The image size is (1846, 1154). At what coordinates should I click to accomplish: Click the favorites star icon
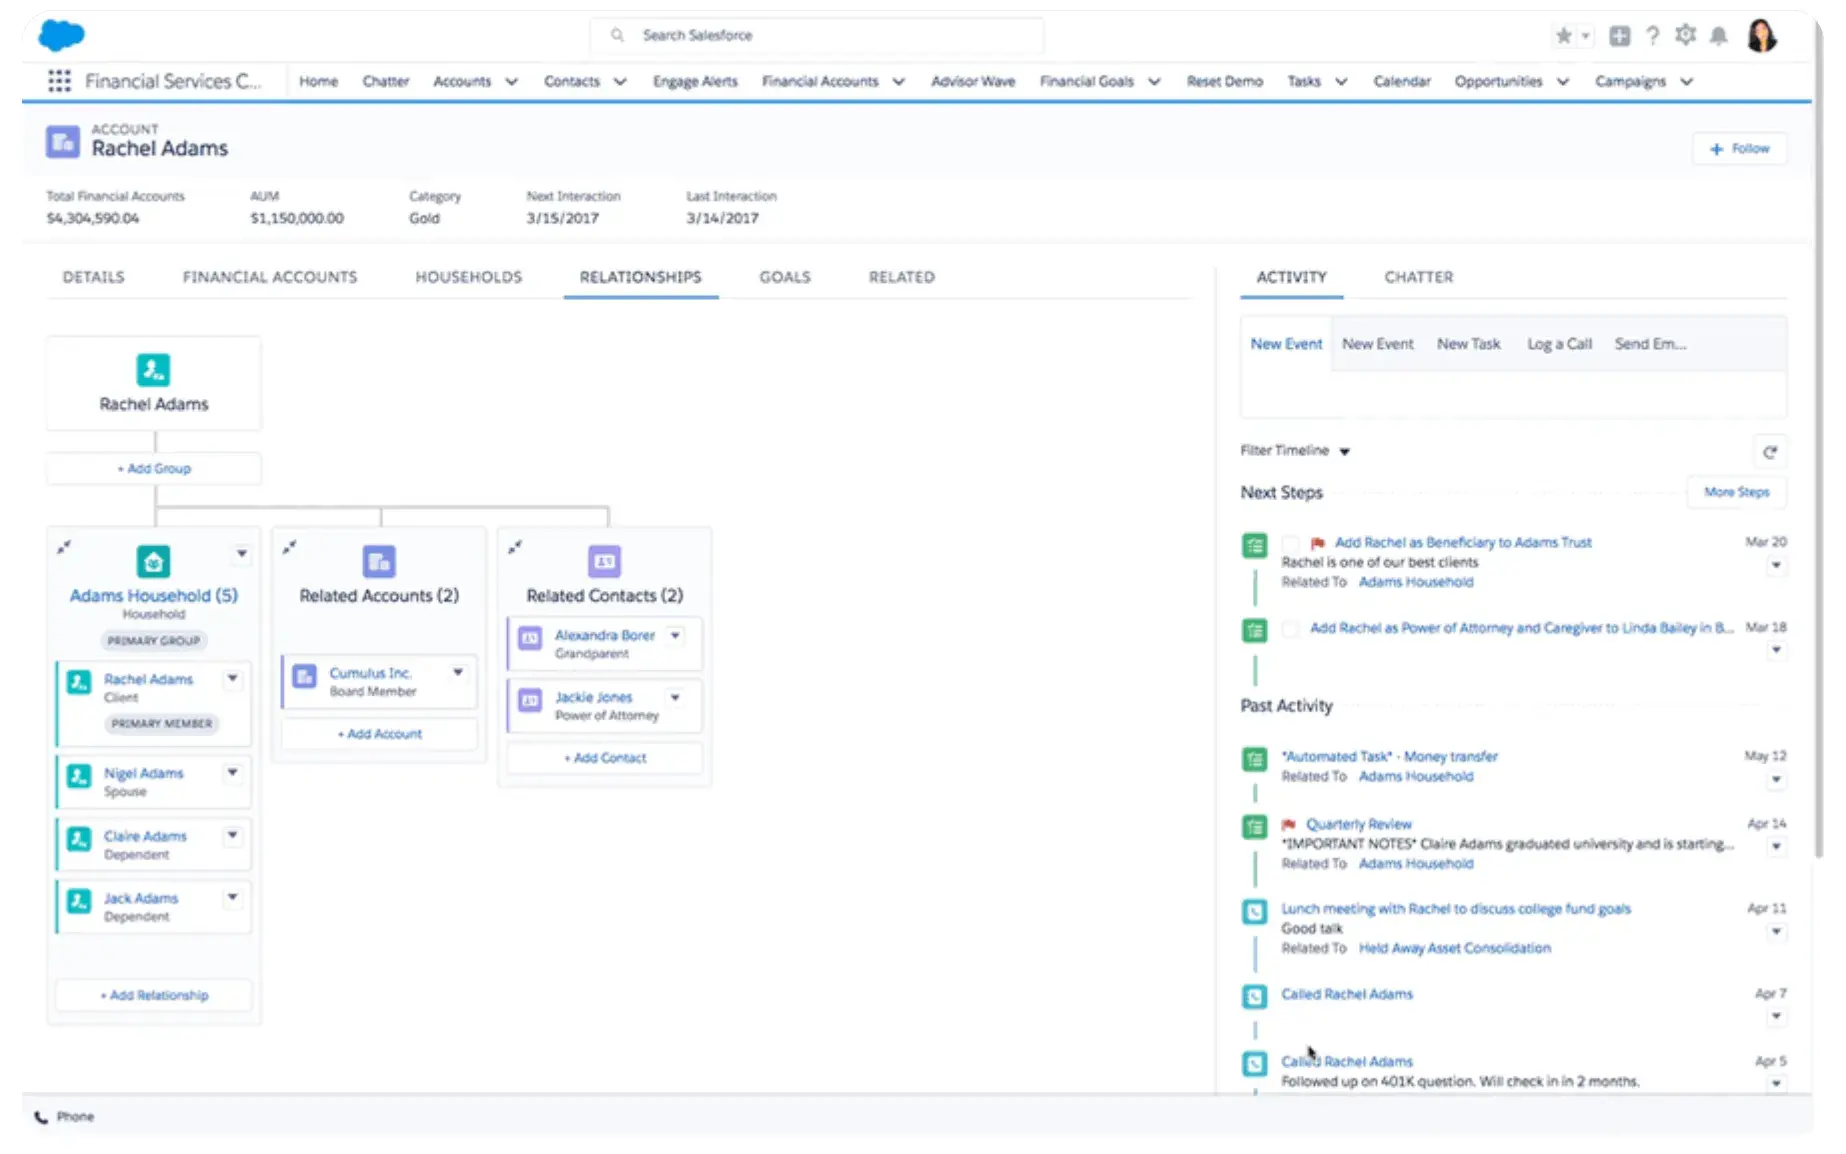tap(1563, 35)
